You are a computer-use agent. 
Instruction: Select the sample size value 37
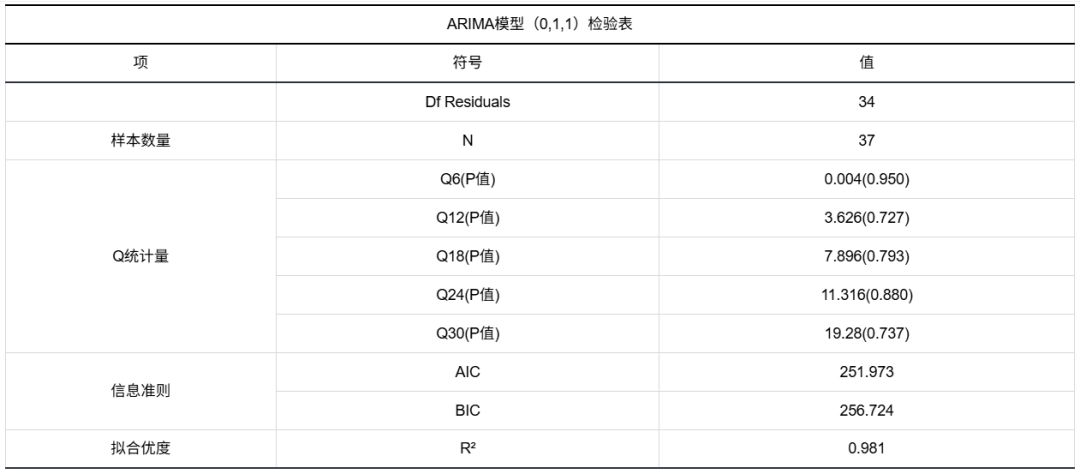pyautogui.click(x=867, y=140)
